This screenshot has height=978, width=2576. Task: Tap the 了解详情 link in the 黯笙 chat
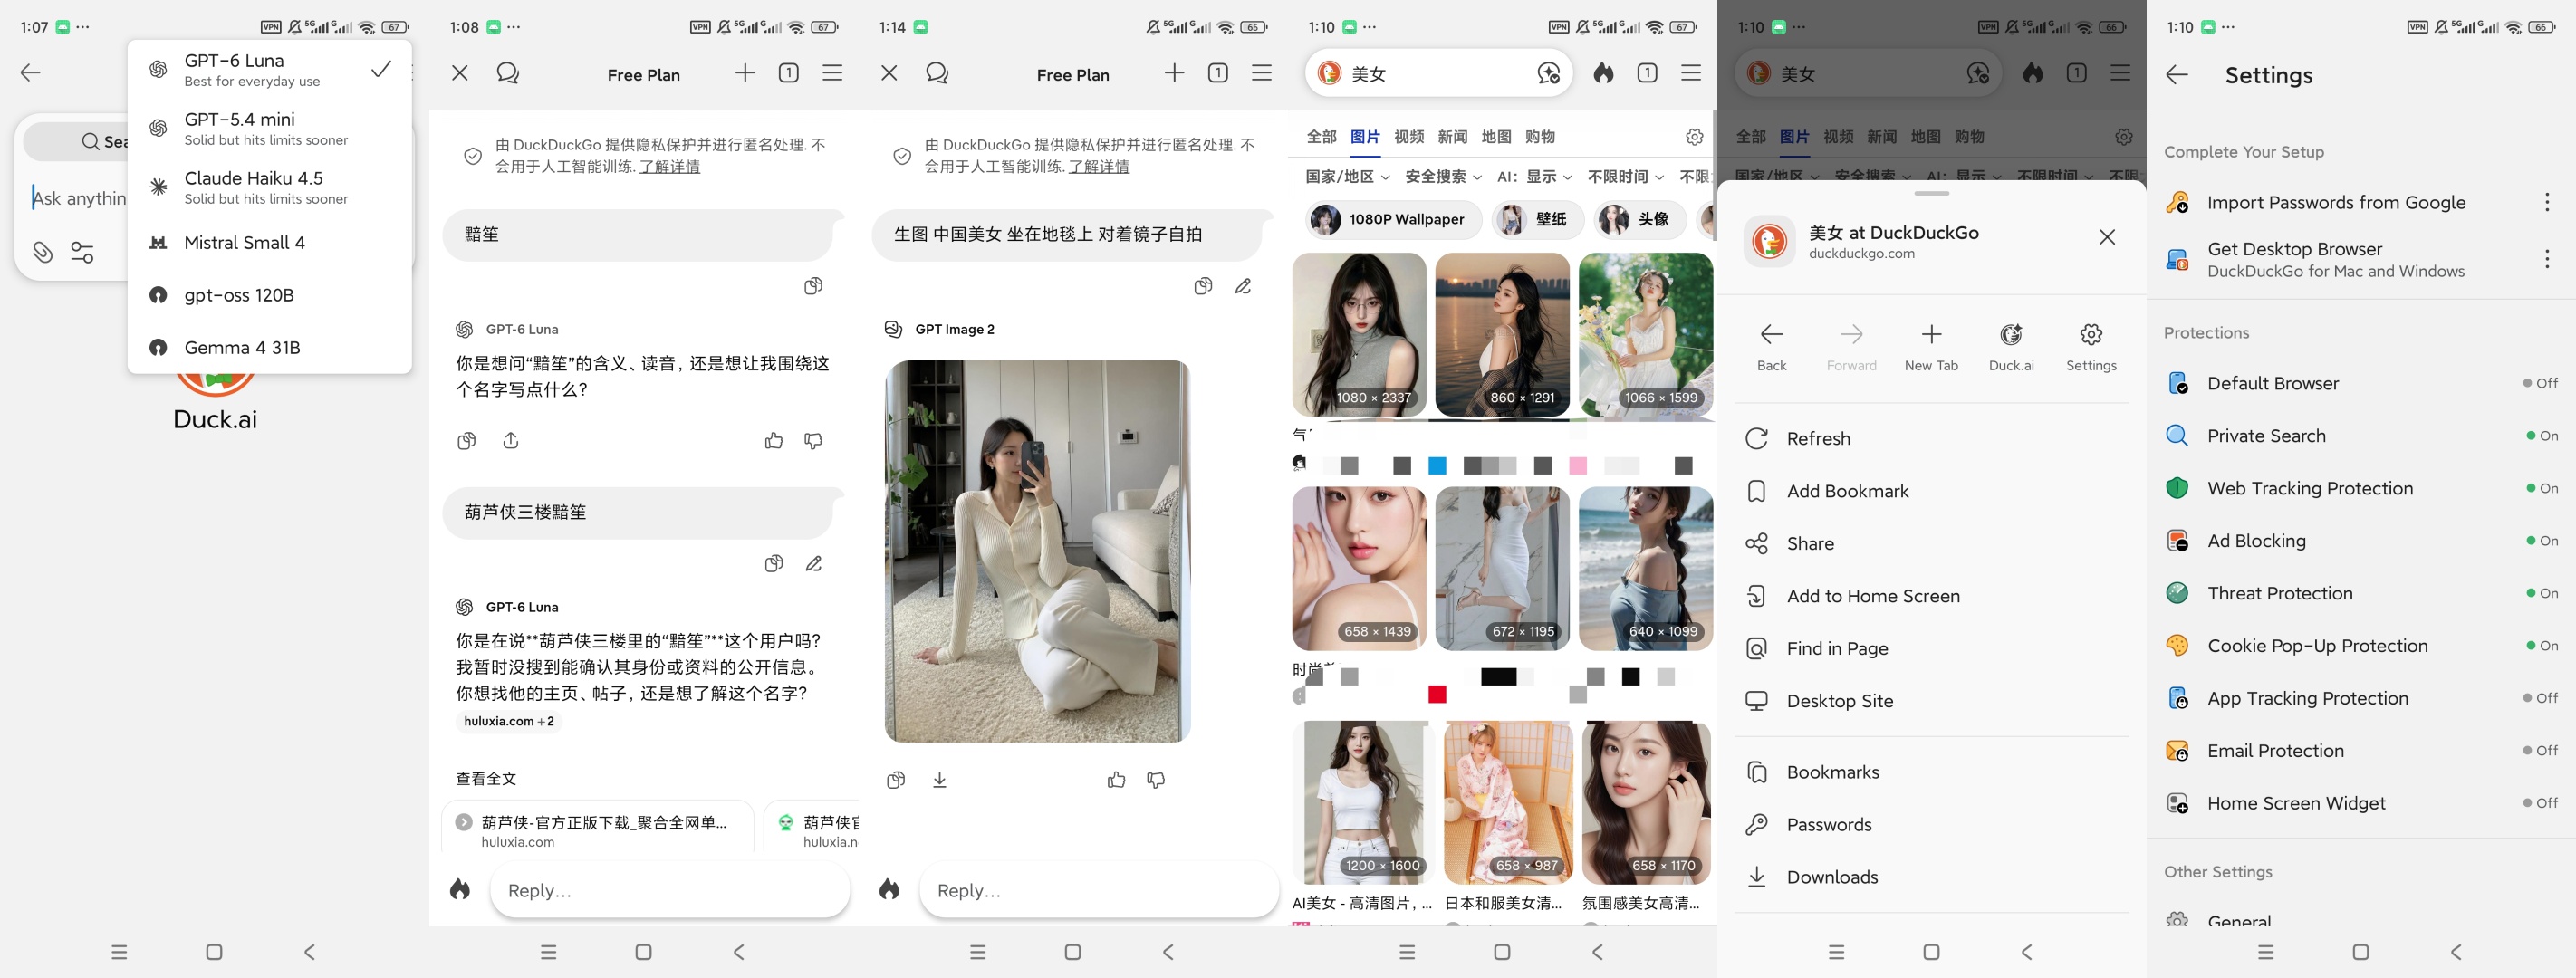pyautogui.click(x=669, y=166)
